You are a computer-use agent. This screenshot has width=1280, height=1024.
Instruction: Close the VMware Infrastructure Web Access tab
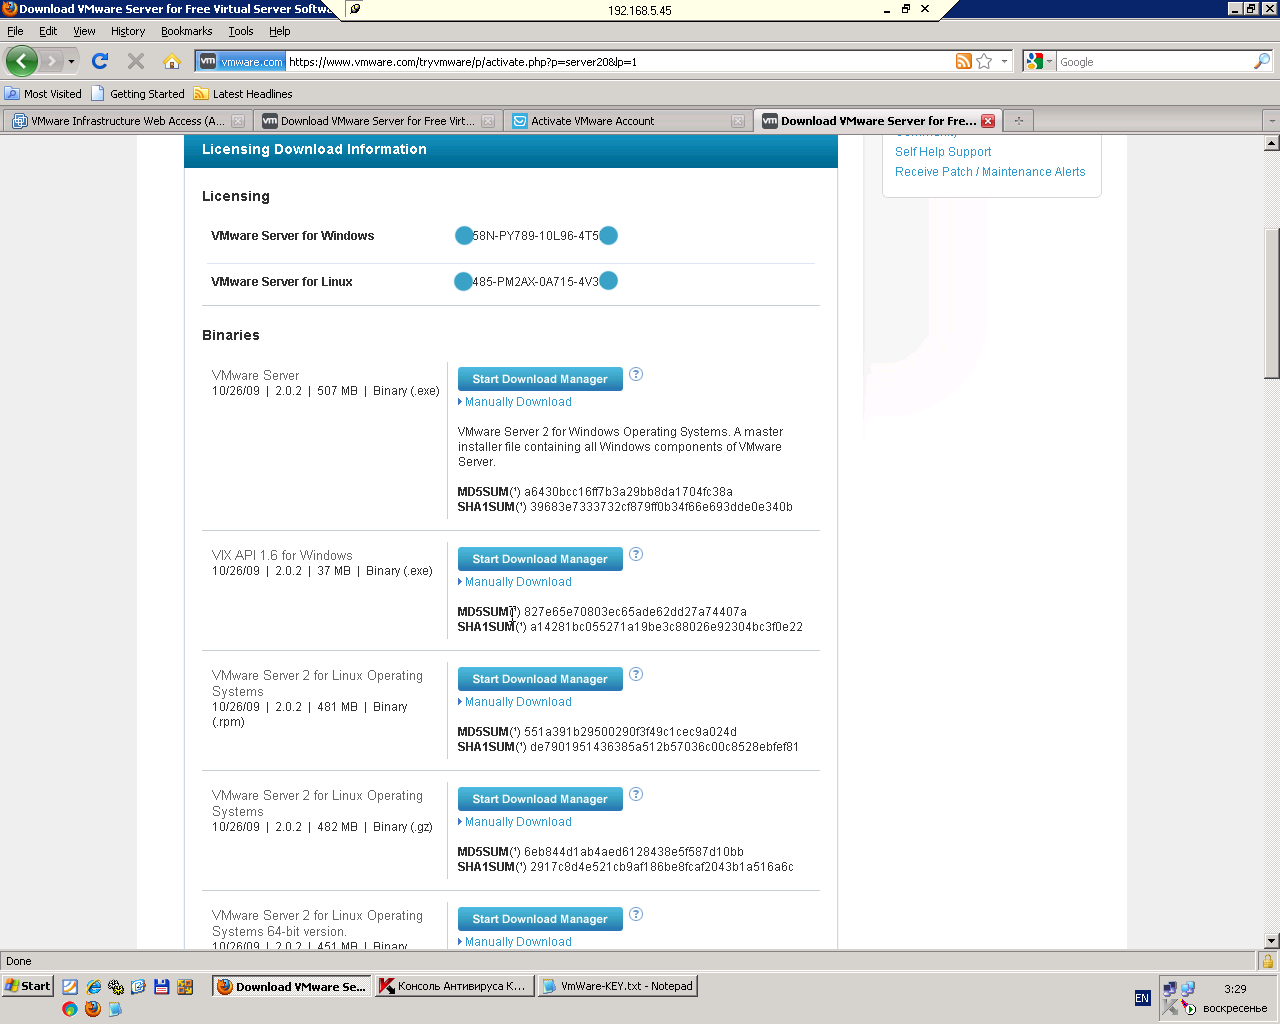coord(238,121)
